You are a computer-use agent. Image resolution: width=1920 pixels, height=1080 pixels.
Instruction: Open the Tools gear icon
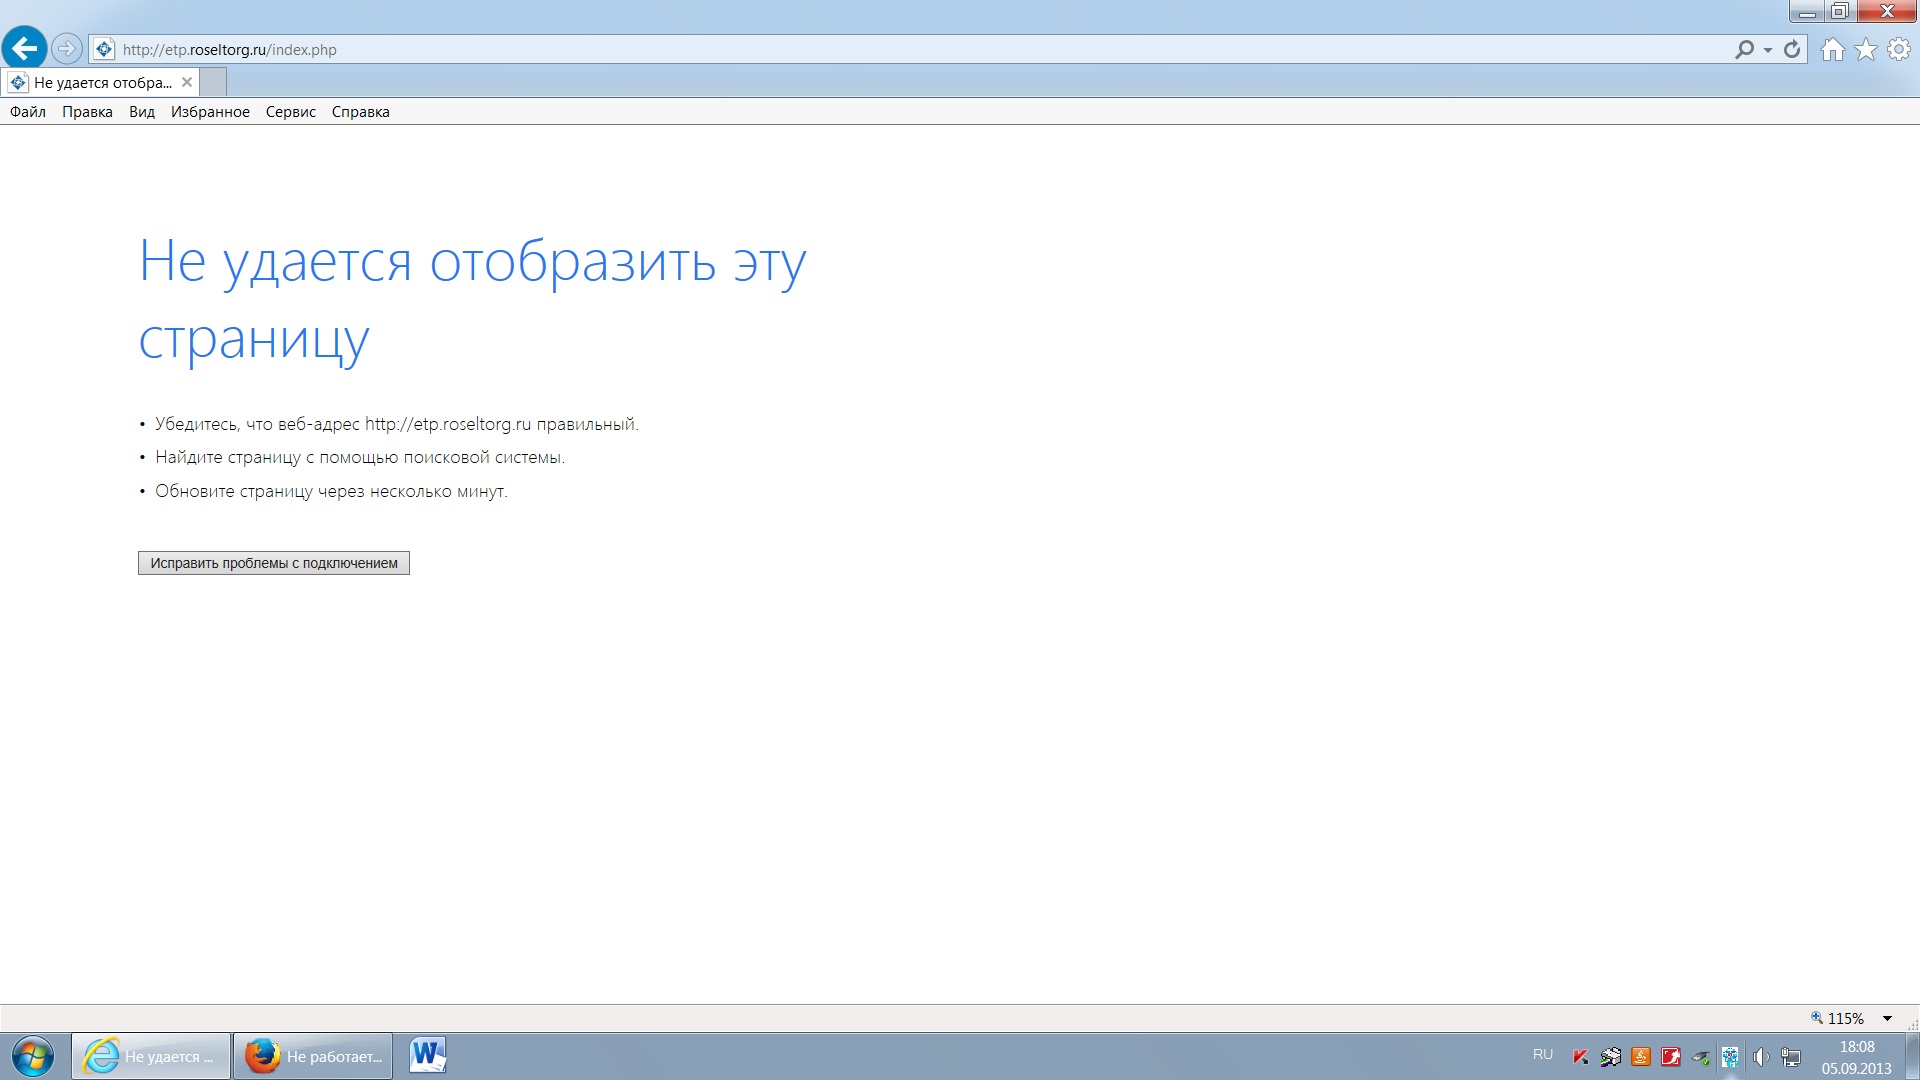(x=1898, y=50)
